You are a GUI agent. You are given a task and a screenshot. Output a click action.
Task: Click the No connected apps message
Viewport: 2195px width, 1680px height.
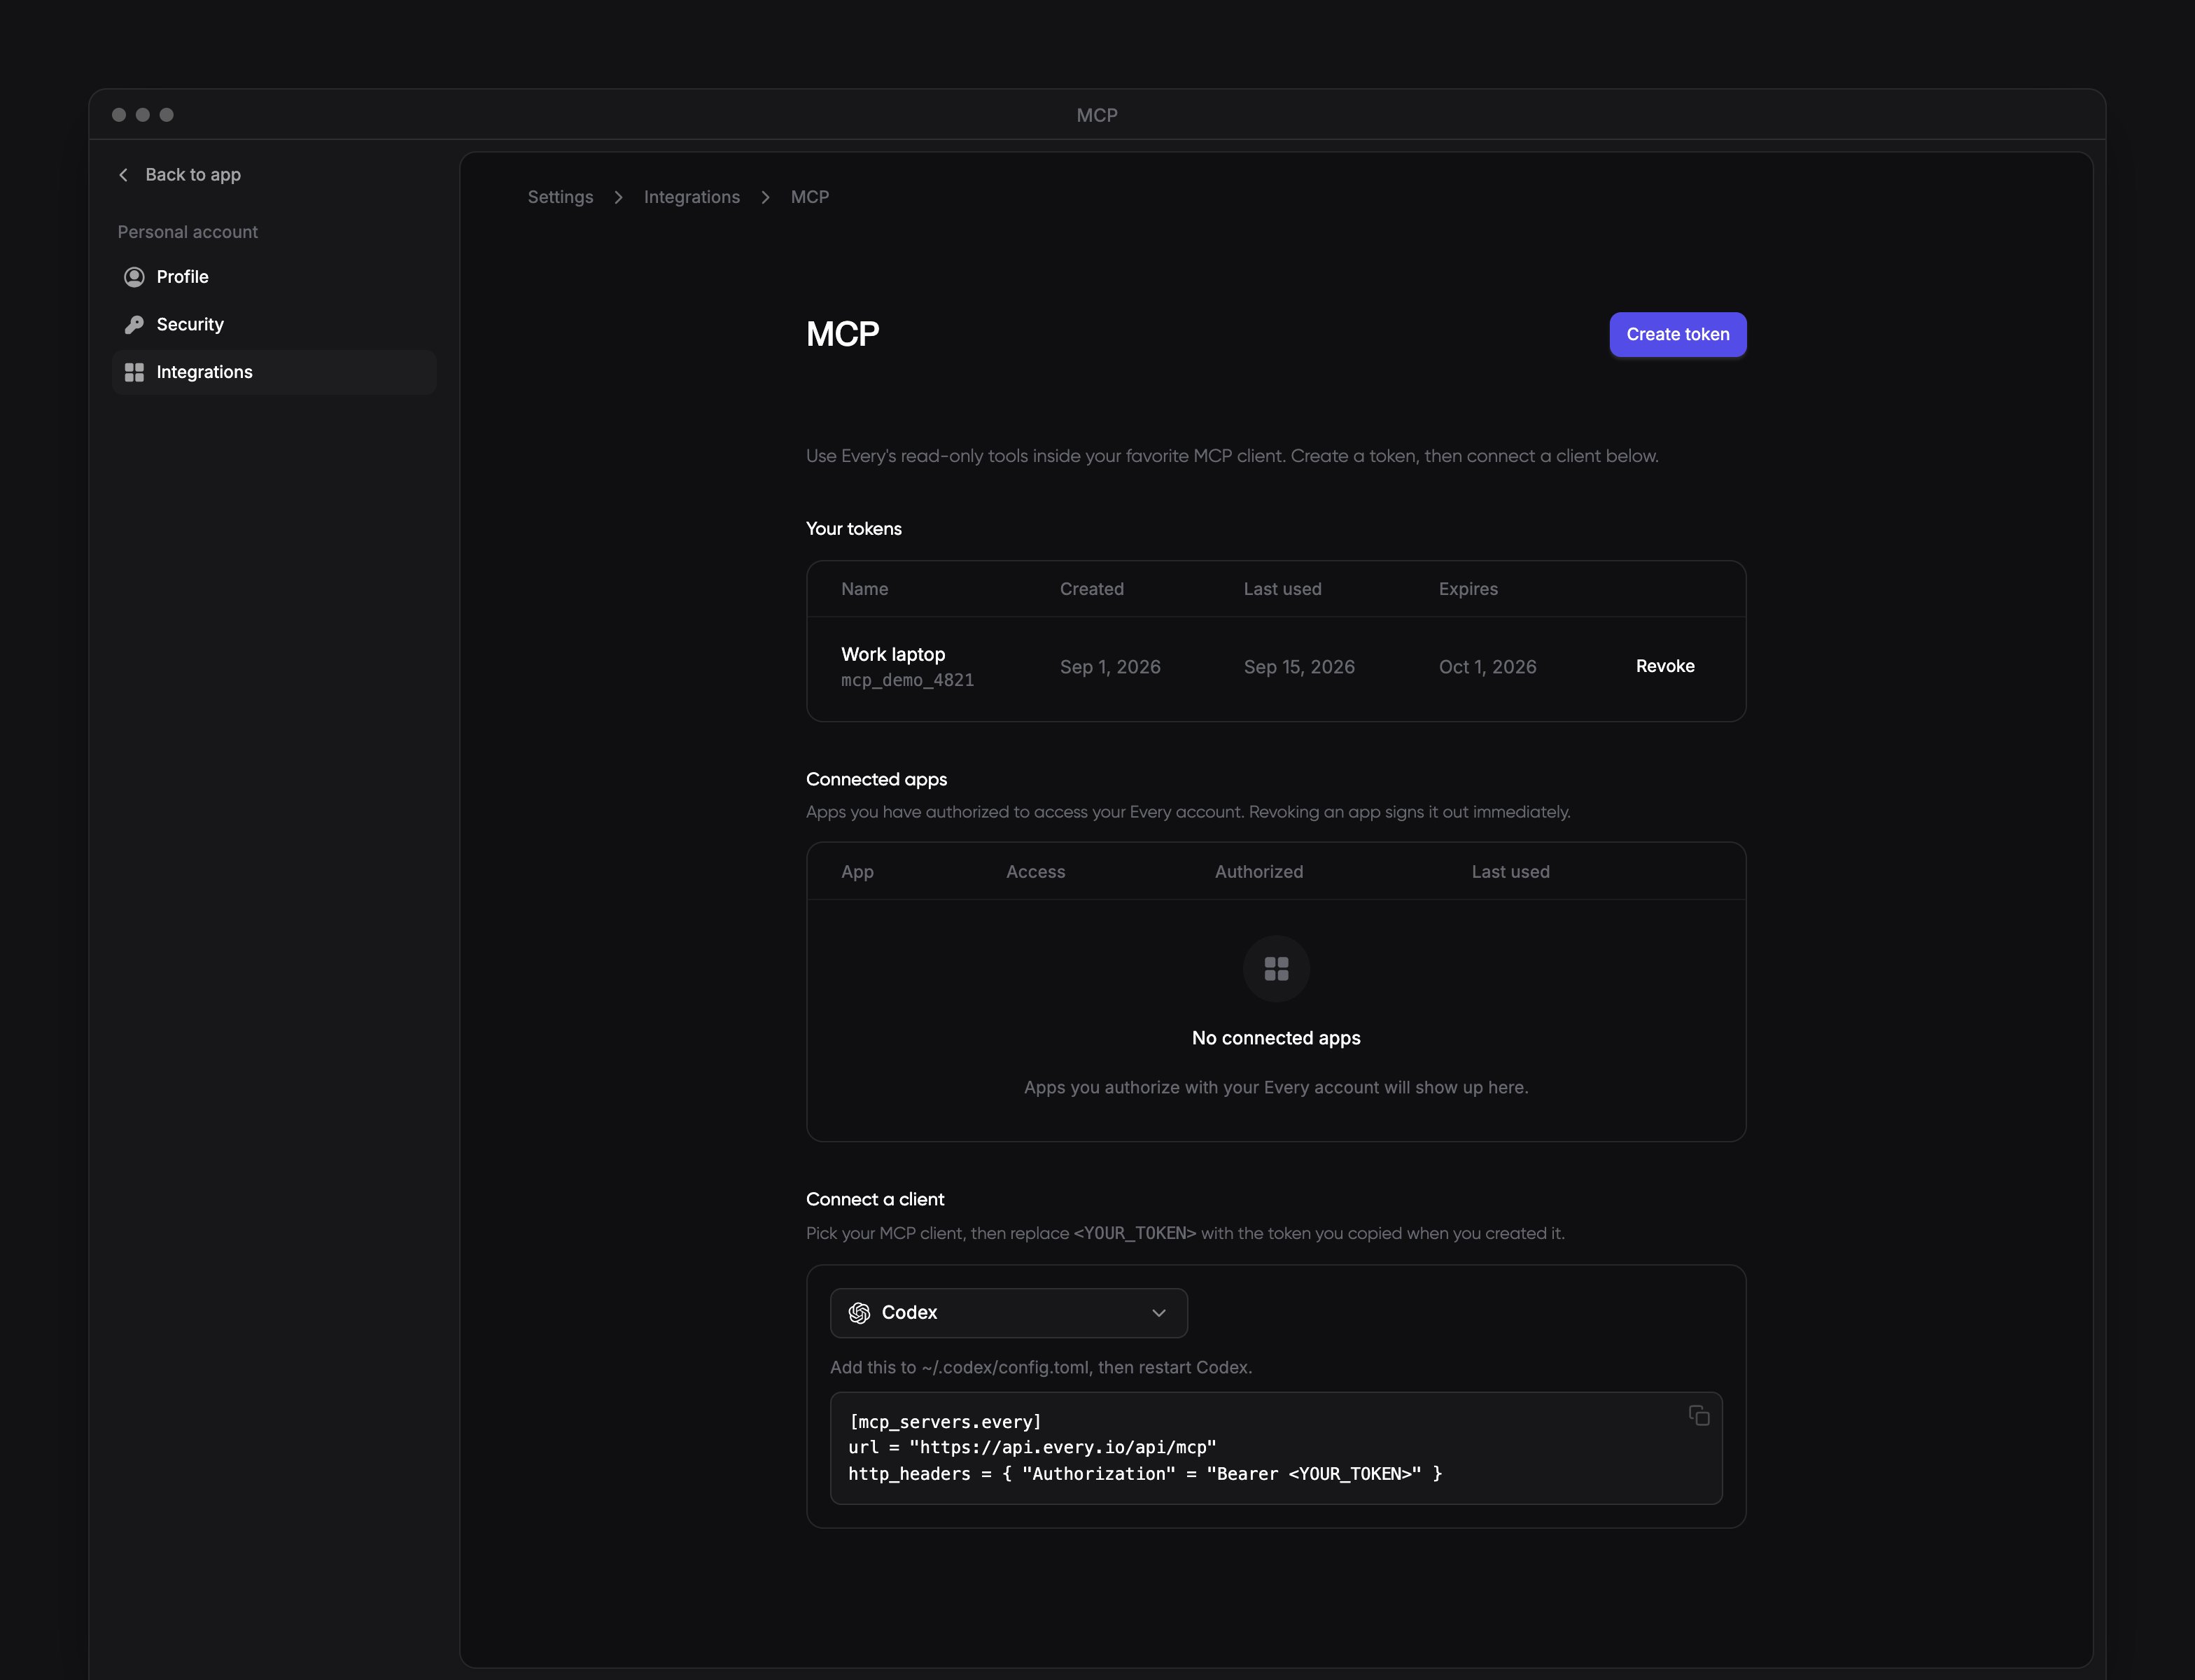[x=1276, y=1038]
